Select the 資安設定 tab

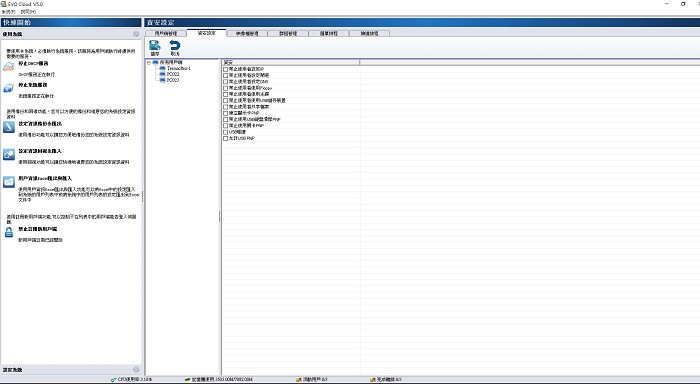(207, 33)
